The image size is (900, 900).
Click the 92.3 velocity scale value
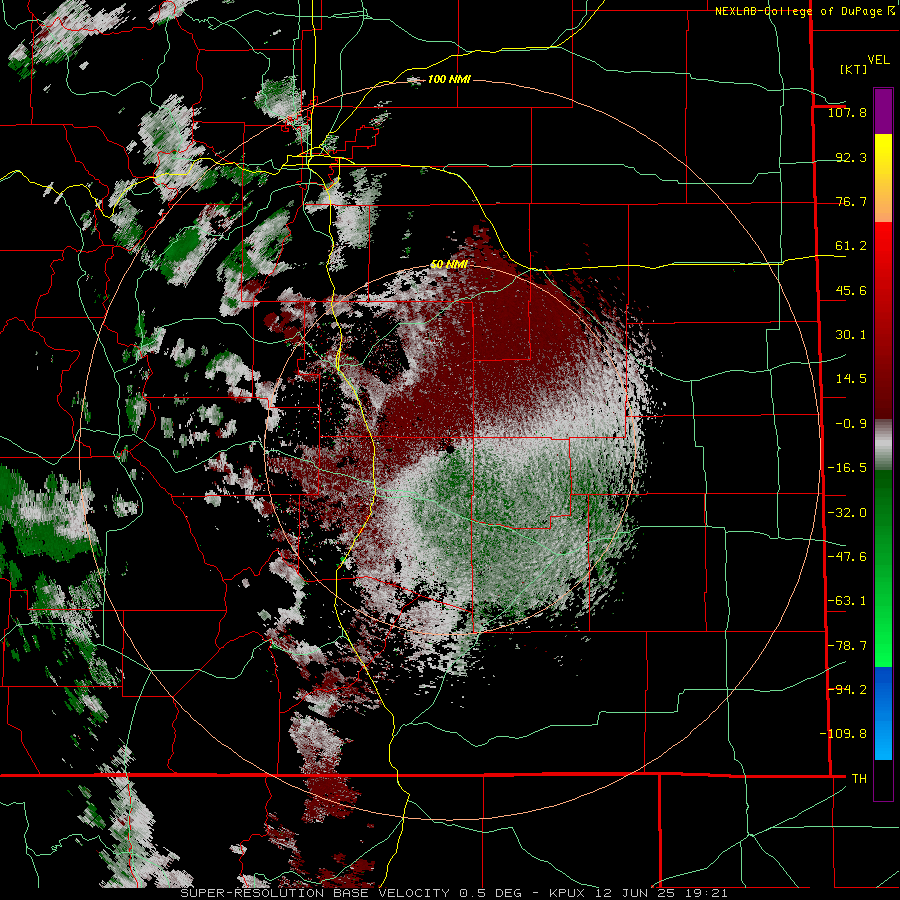tap(851, 157)
